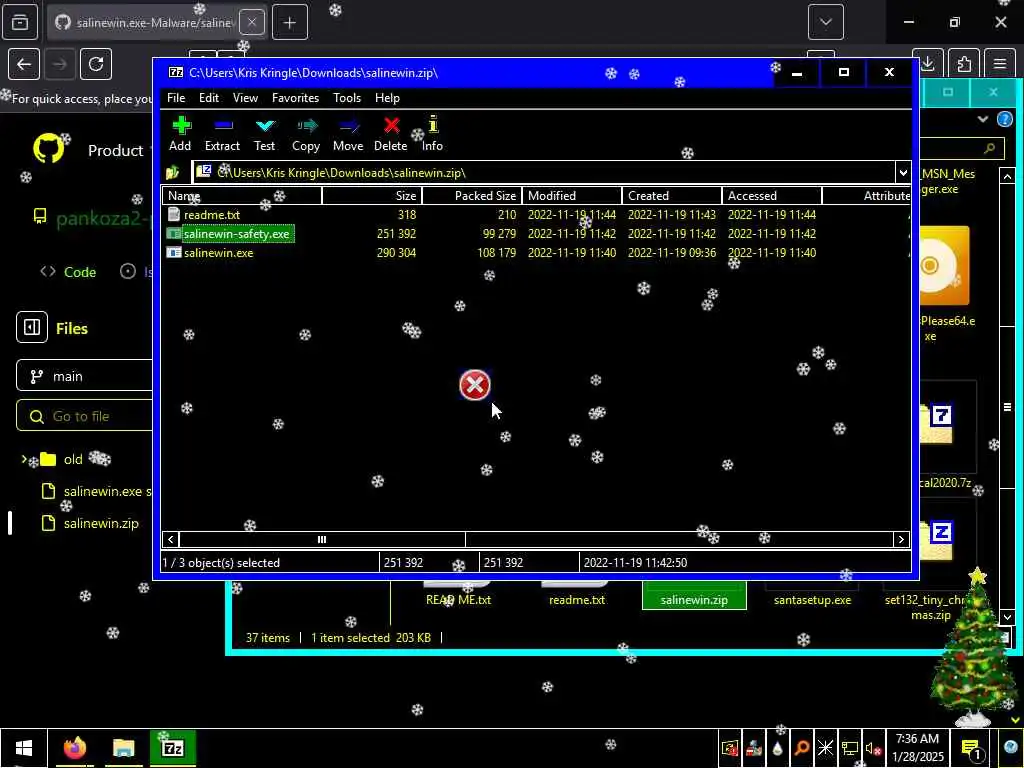The width and height of the screenshot is (1024, 768).
Task: Click the Delete toolbar icon
Action: (391, 134)
